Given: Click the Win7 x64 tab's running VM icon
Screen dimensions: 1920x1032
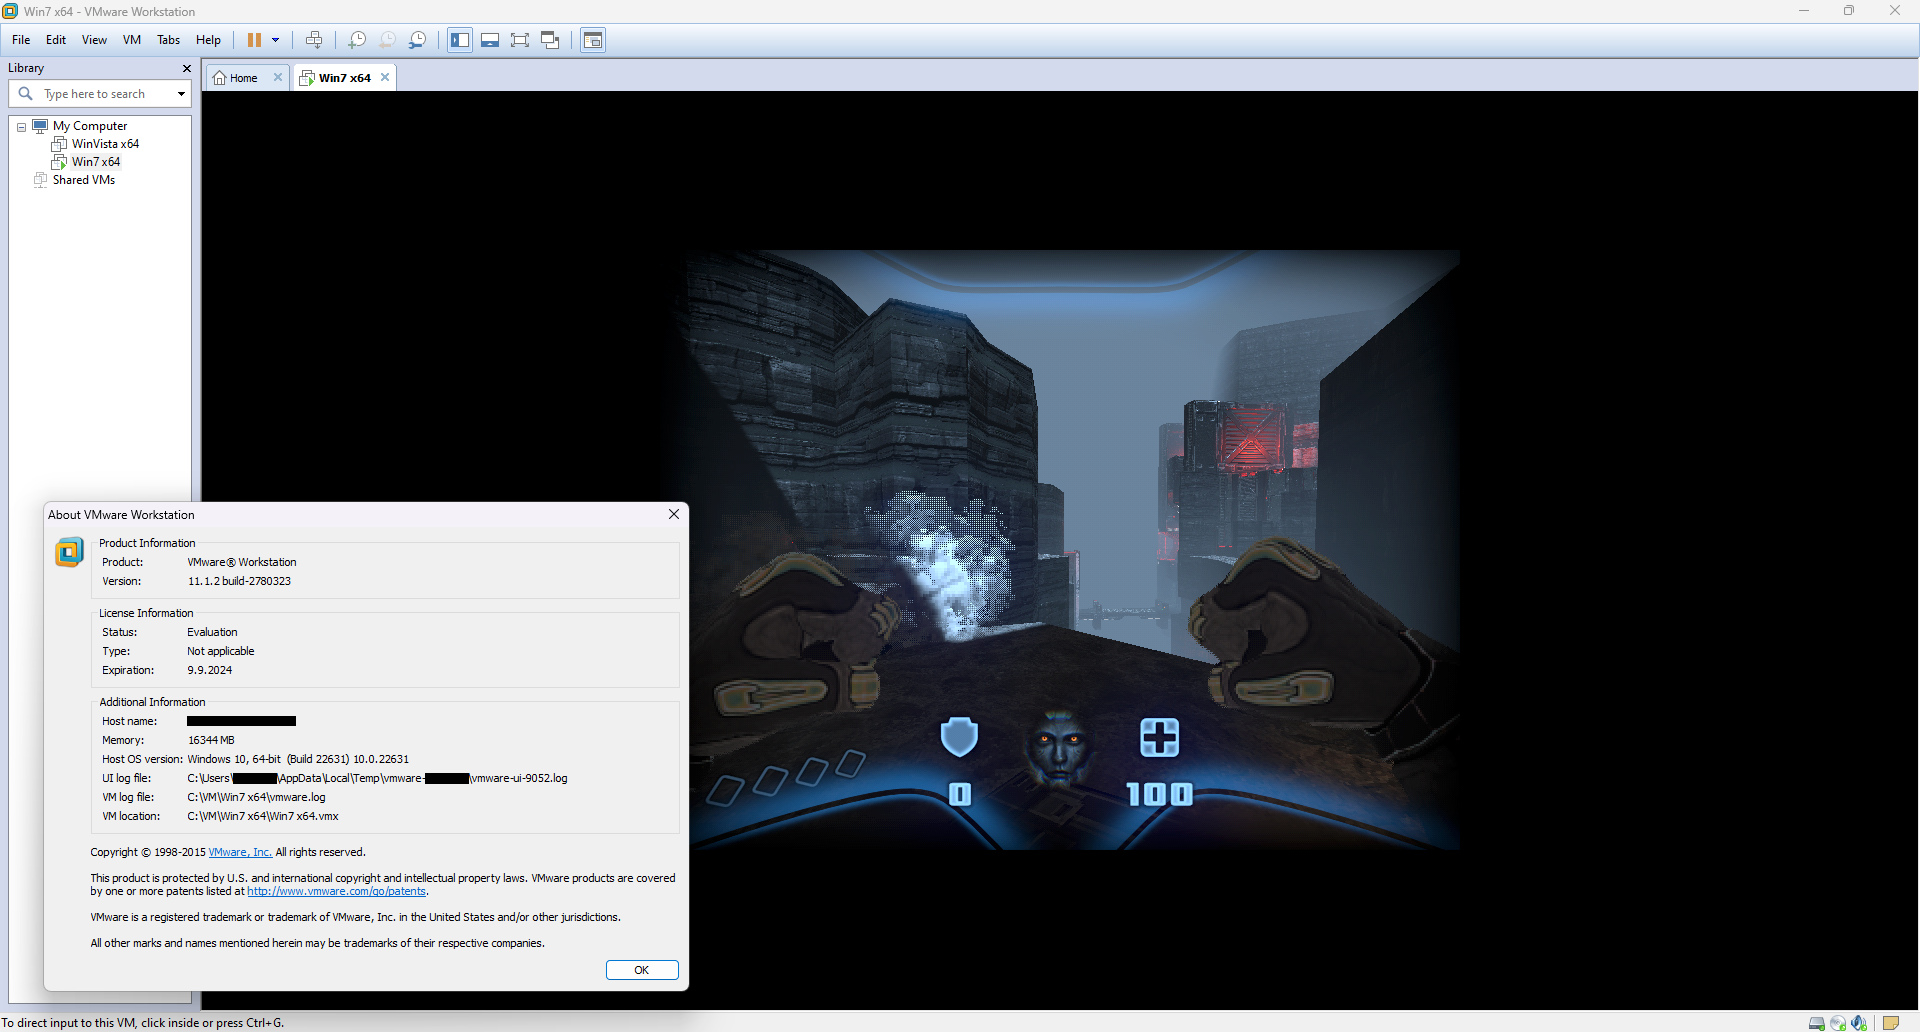Looking at the screenshot, I should (307, 78).
